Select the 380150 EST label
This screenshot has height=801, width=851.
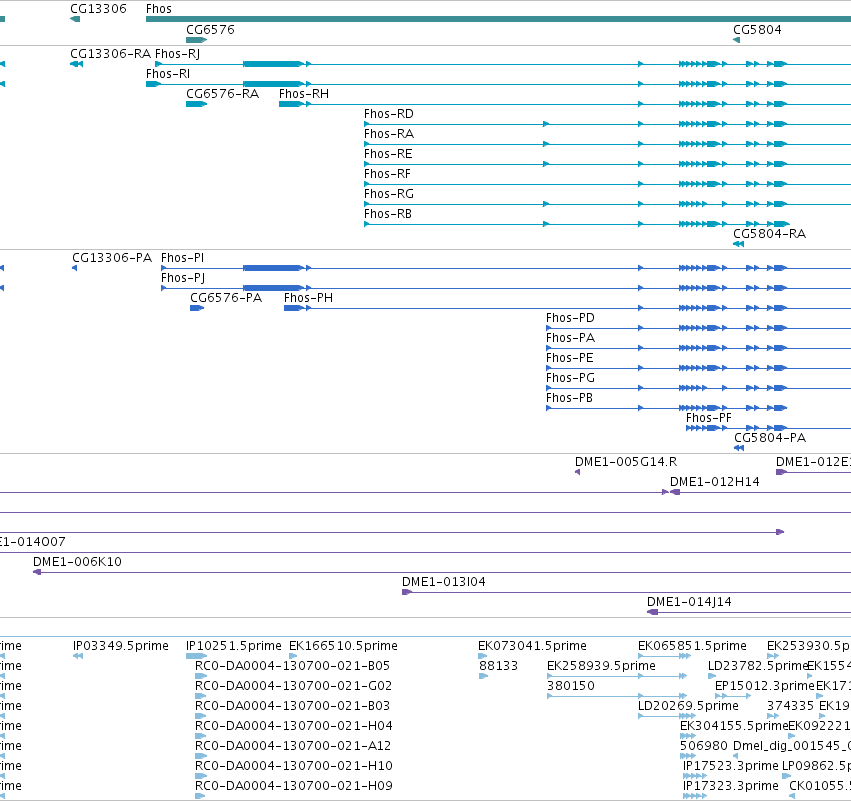coord(570,686)
